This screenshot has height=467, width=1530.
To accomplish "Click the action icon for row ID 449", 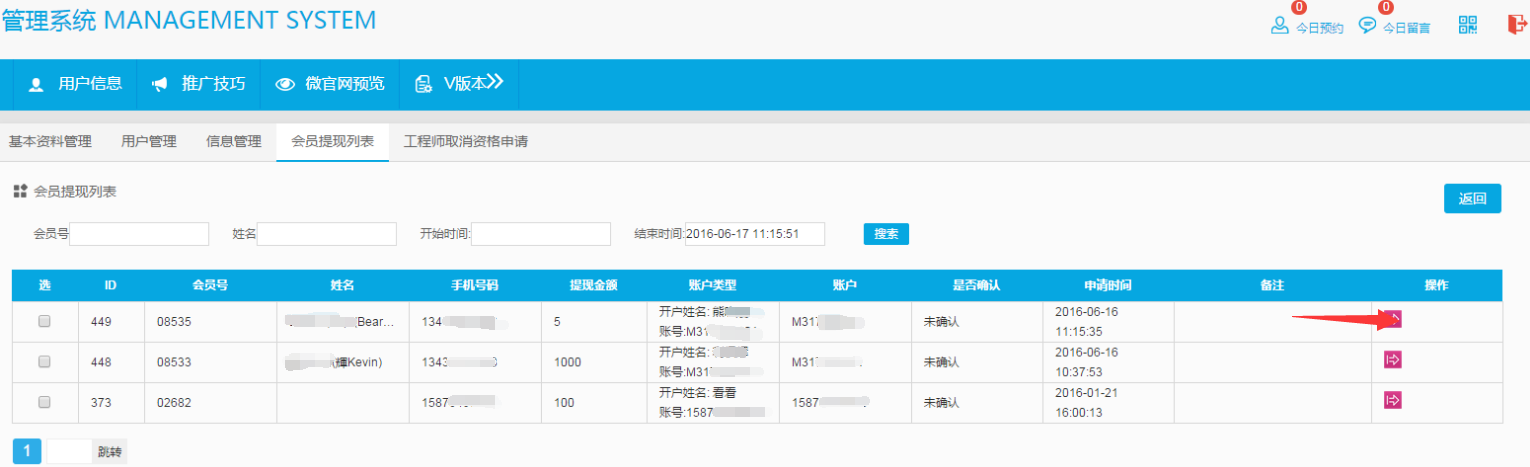I will click(1392, 320).
